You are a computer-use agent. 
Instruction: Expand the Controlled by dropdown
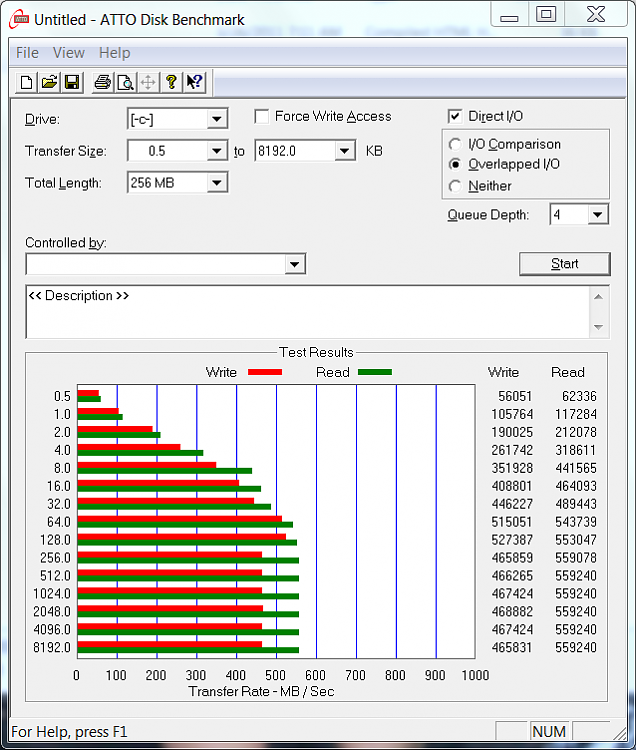[295, 264]
